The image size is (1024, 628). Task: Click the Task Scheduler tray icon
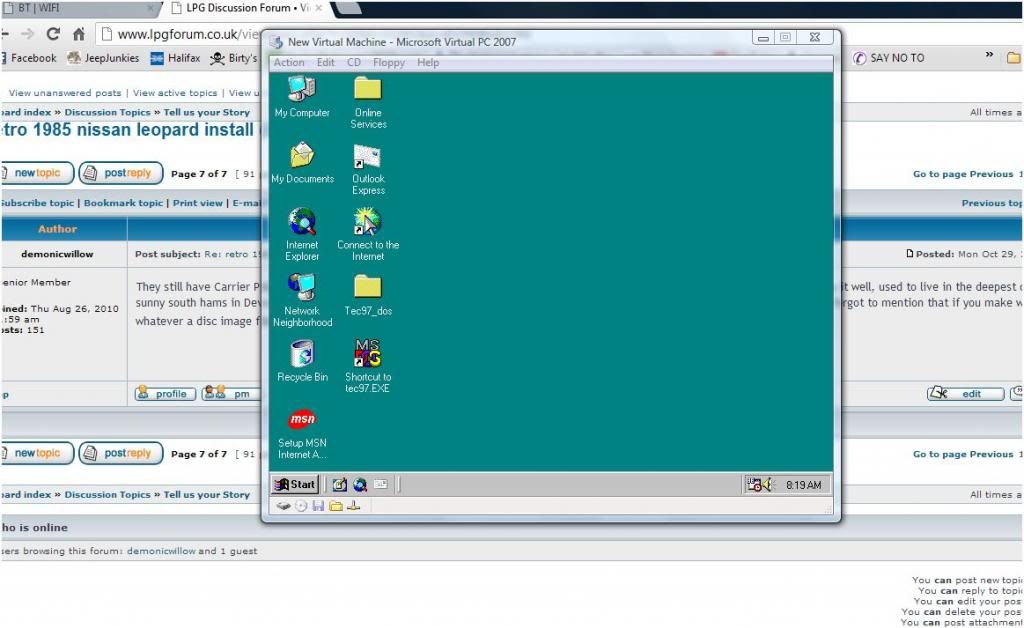[754, 484]
